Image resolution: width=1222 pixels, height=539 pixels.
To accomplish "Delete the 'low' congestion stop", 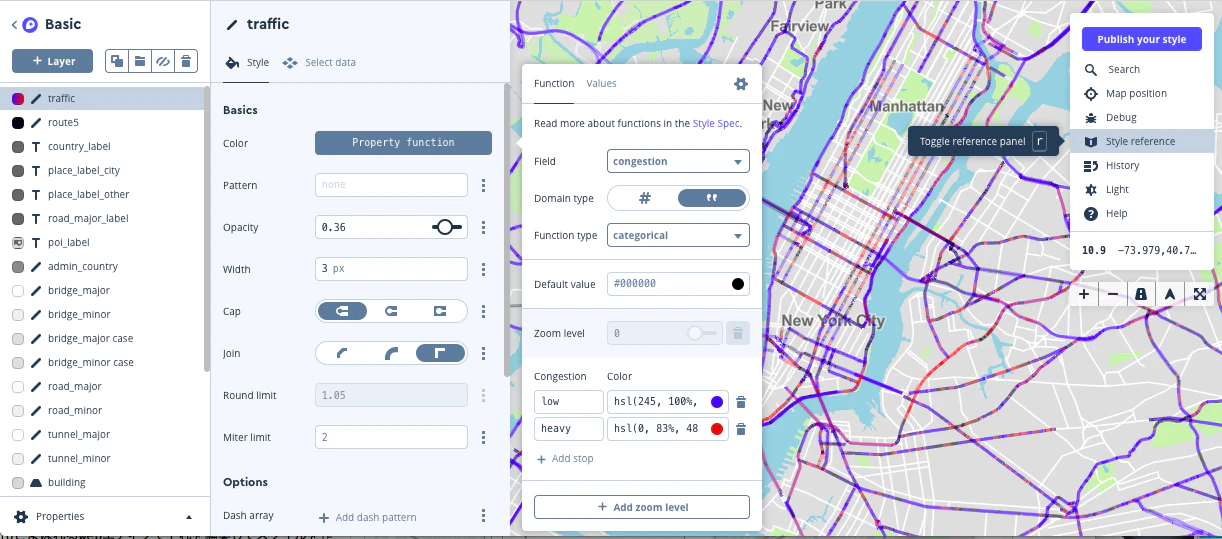I will pyautogui.click(x=741, y=402).
